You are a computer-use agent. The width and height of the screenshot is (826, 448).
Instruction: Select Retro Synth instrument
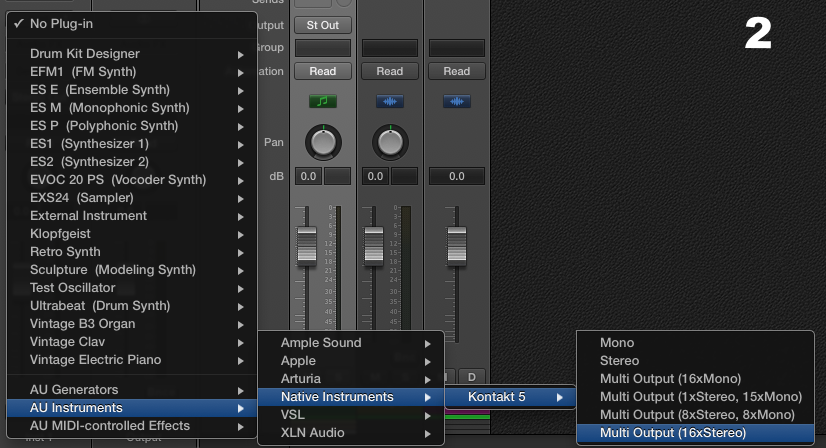coord(132,251)
